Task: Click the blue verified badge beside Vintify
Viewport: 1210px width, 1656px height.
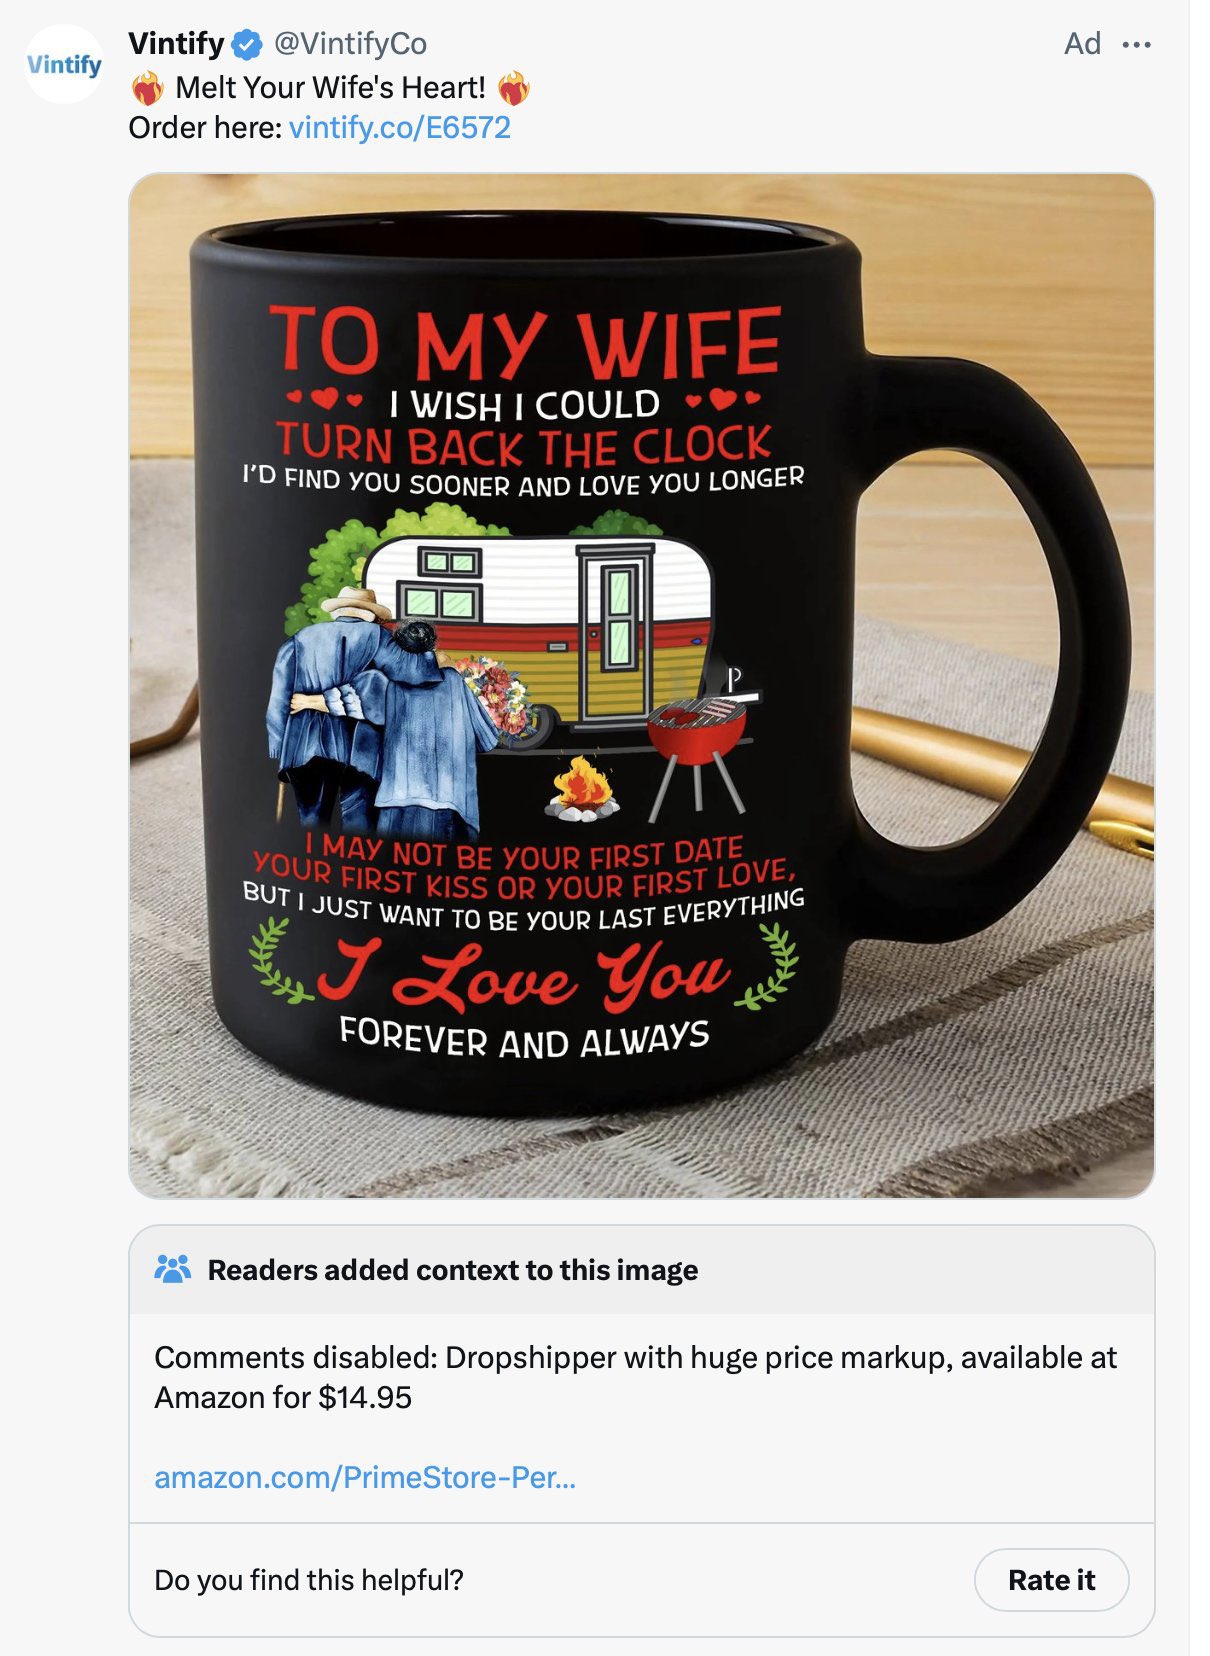Action: tap(247, 44)
